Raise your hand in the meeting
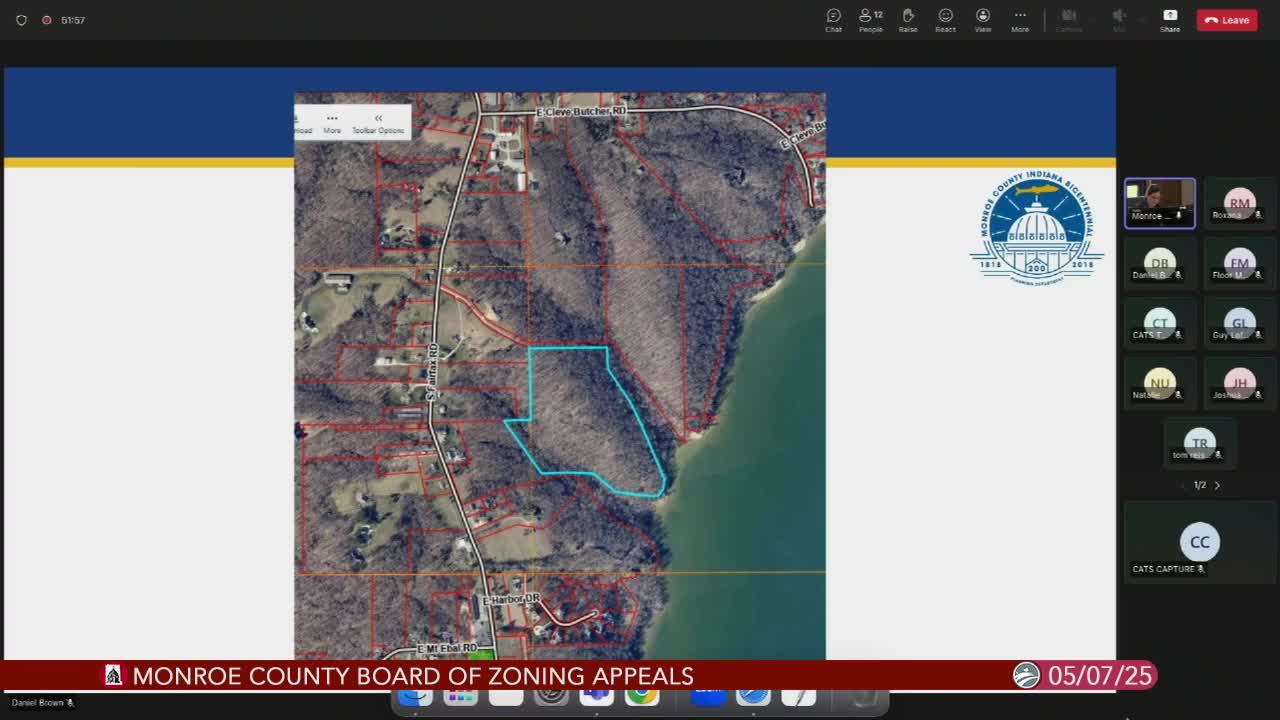Viewport: 1280px width, 720px height. click(908, 19)
